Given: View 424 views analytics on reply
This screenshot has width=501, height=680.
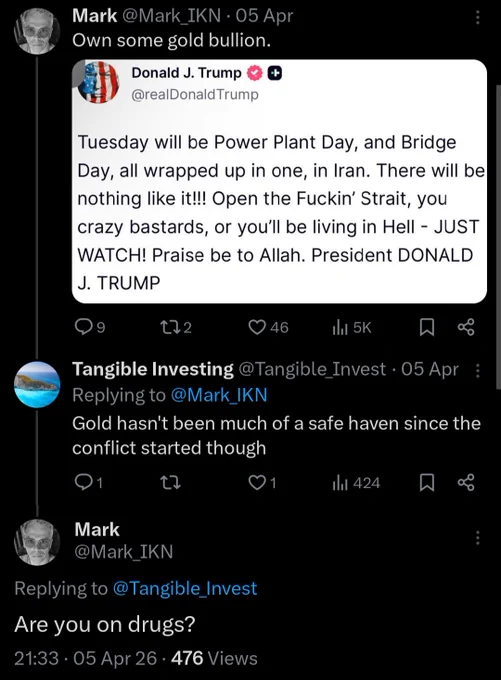Looking at the screenshot, I should (x=356, y=482).
